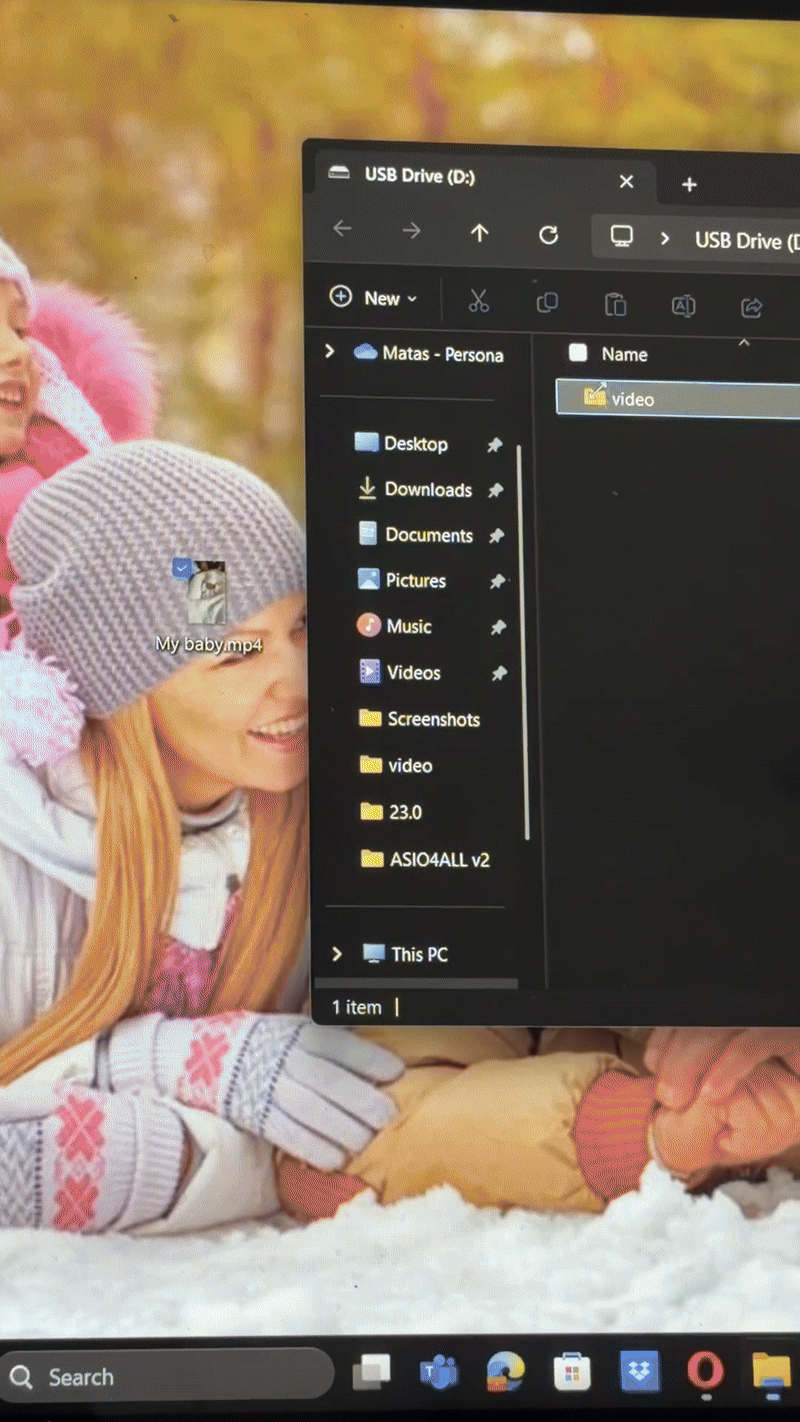Screen dimensions: 800x1422
Task: Click the taskbar Search box
Action: (x=165, y=1377)
